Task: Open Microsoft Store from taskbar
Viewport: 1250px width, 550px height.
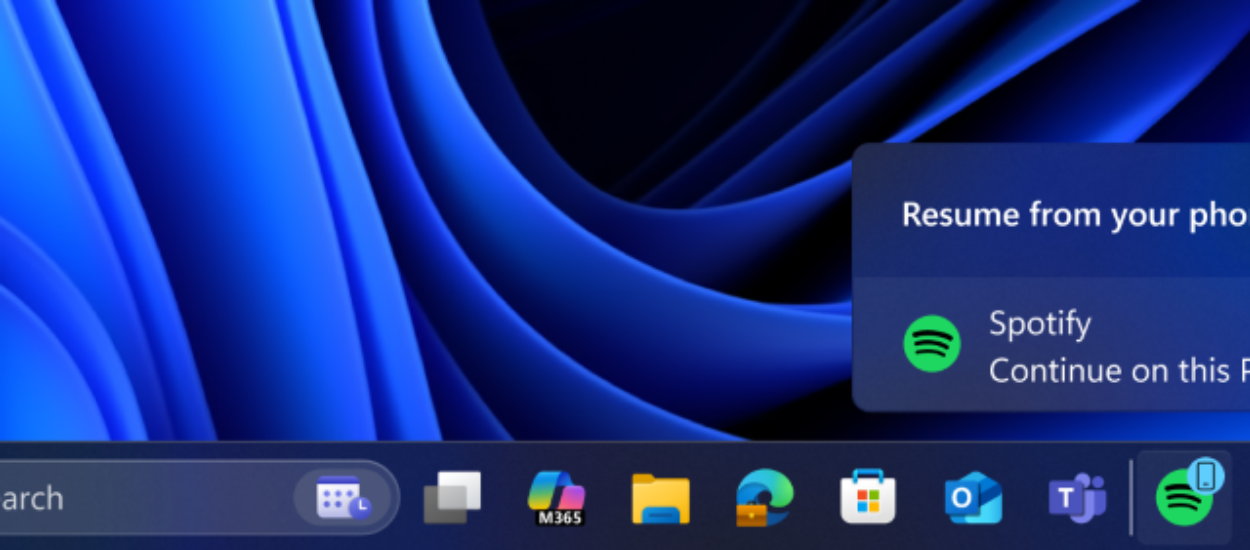Action: pyautogui.click(x=868, y=497)
